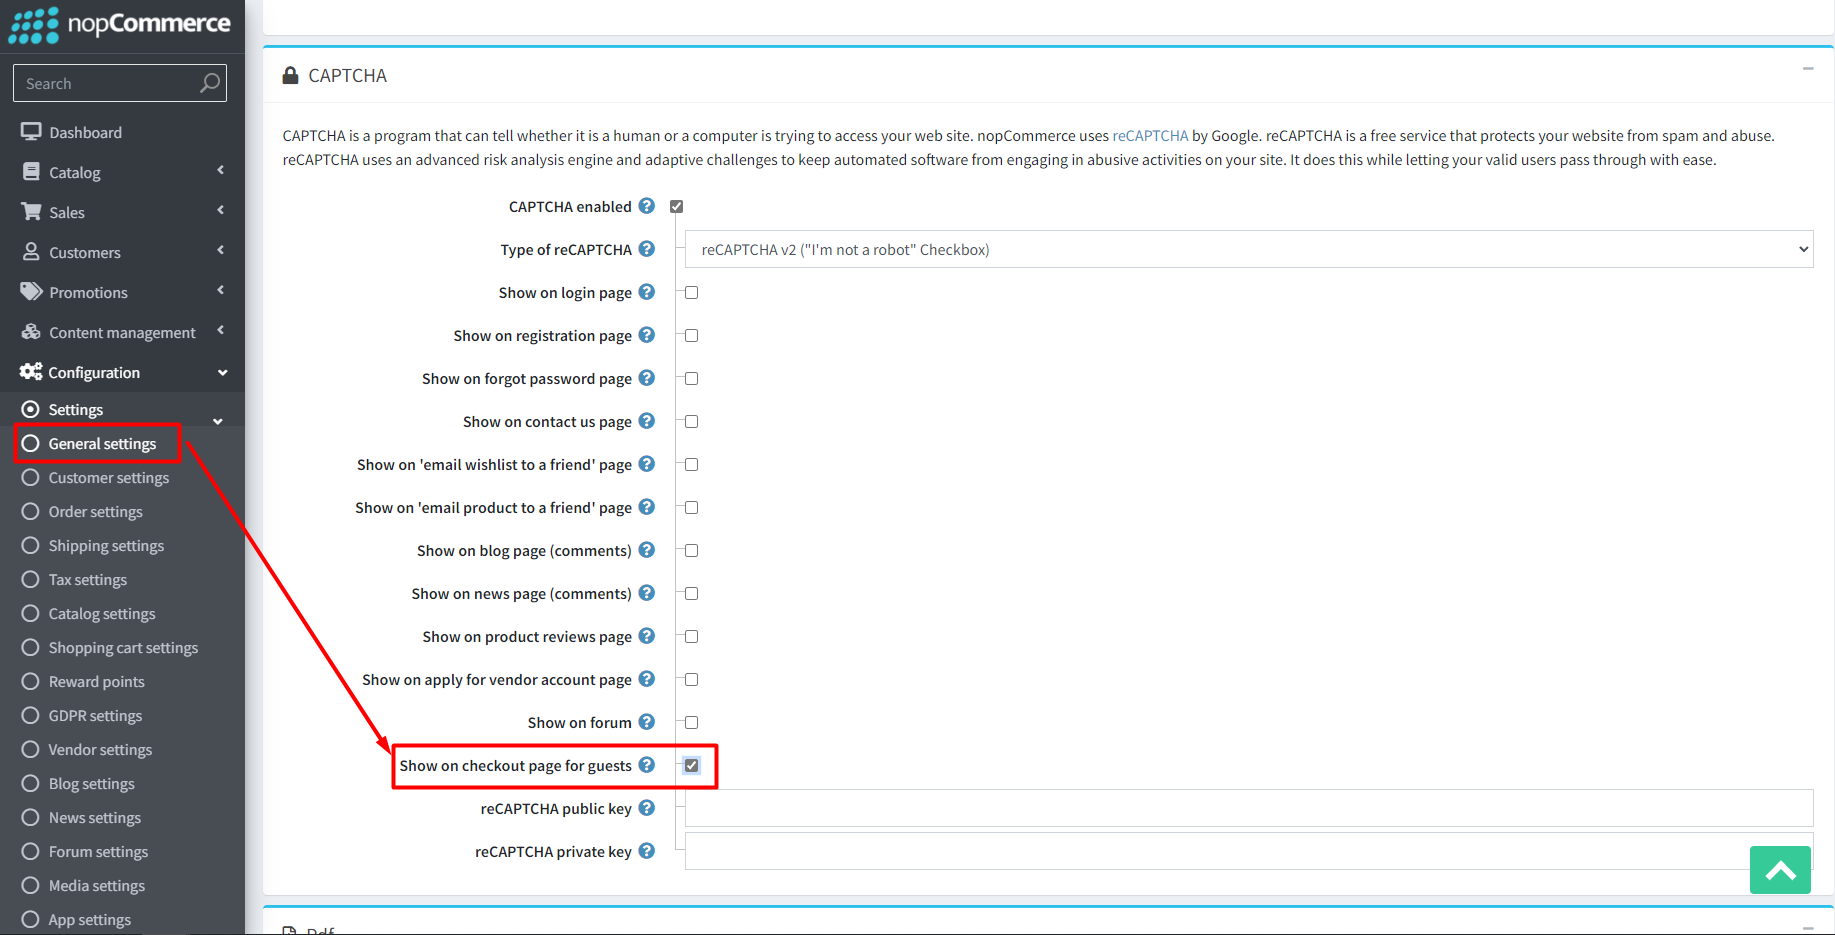Open the Type of reCAPTCHA dropdown
Image resolution: width=1835 pixels, height=935 pixels.
click(x=1249, y=249)
